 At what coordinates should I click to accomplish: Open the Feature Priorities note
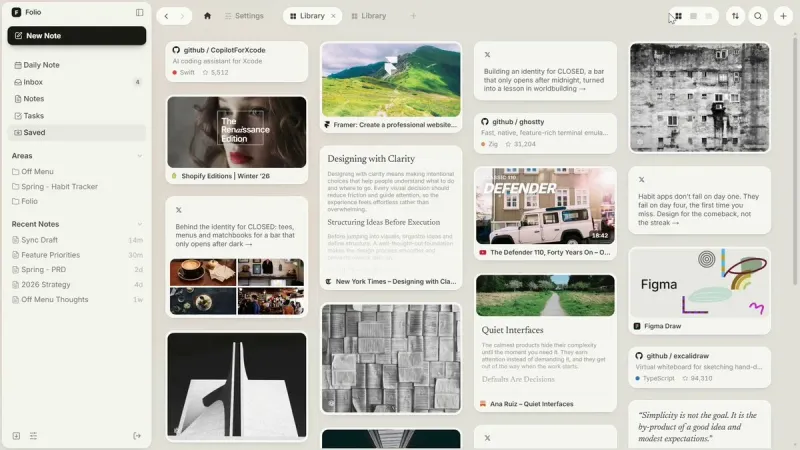click(77, 255)
